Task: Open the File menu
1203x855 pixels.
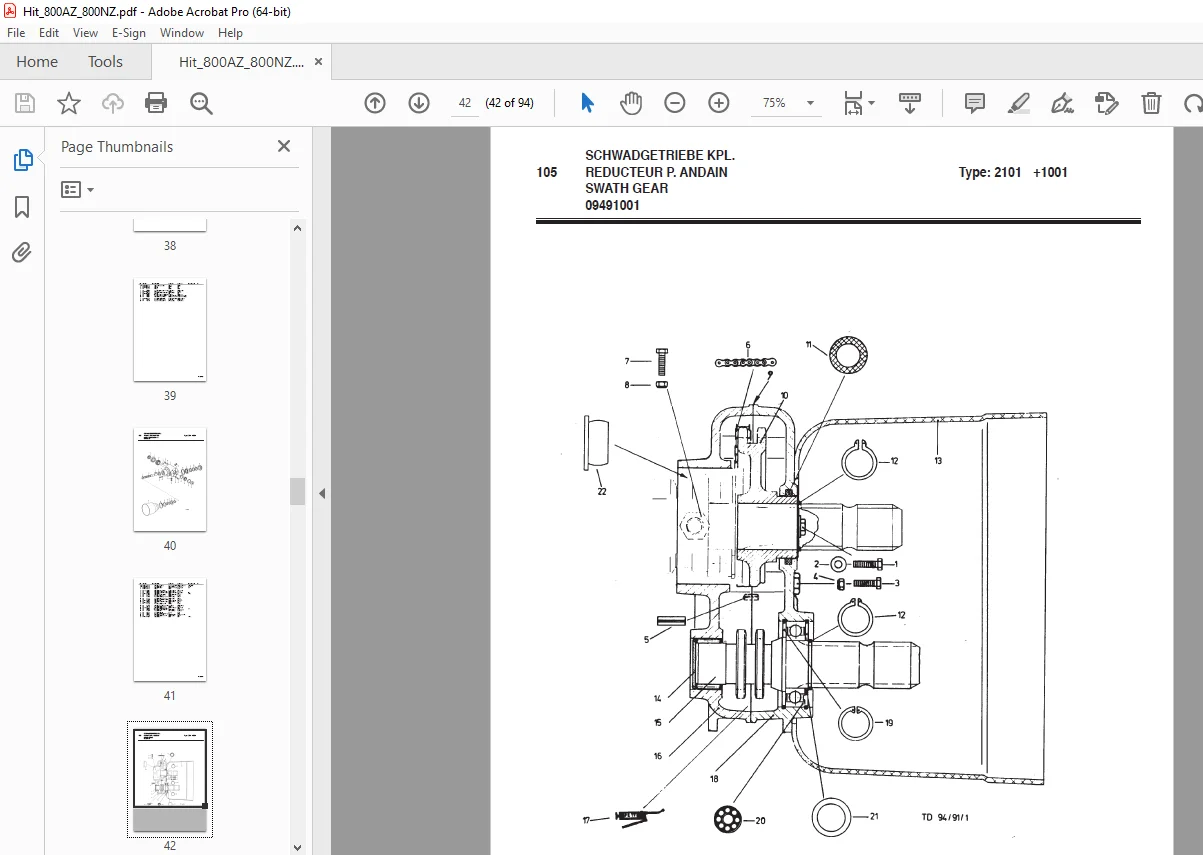Action: tap(16, 33)
